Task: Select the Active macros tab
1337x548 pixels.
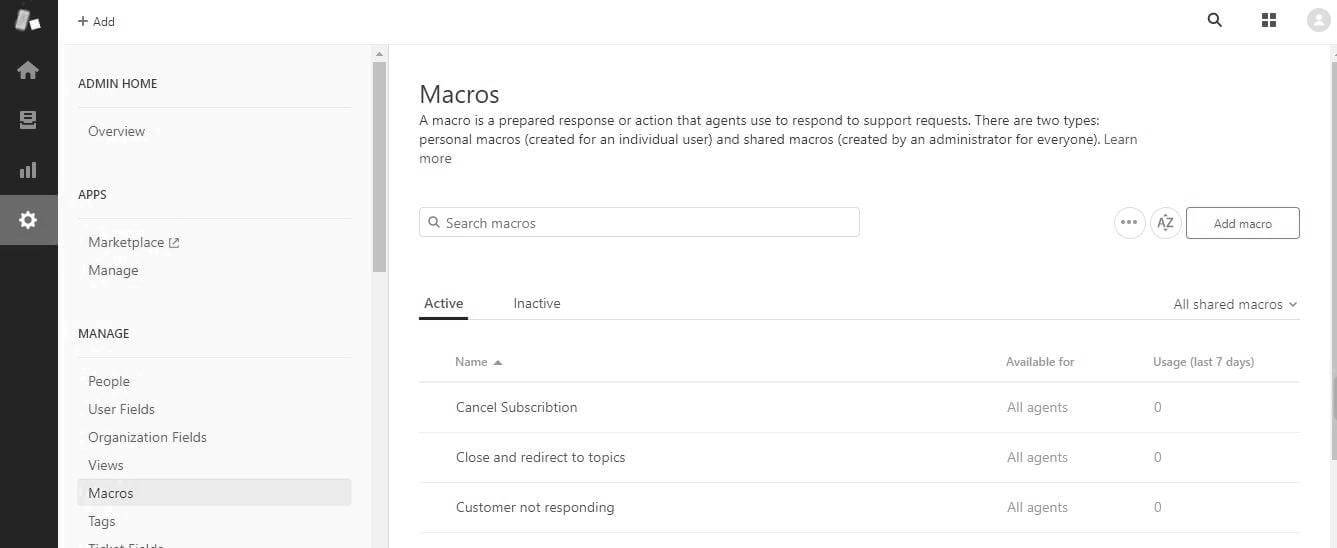Action: [443, 303]
